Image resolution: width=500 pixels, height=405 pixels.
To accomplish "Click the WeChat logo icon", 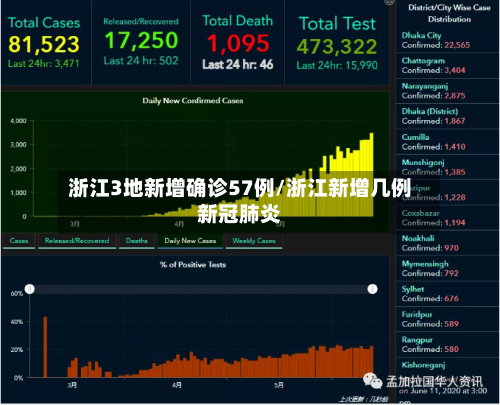I will coord(373,381).
